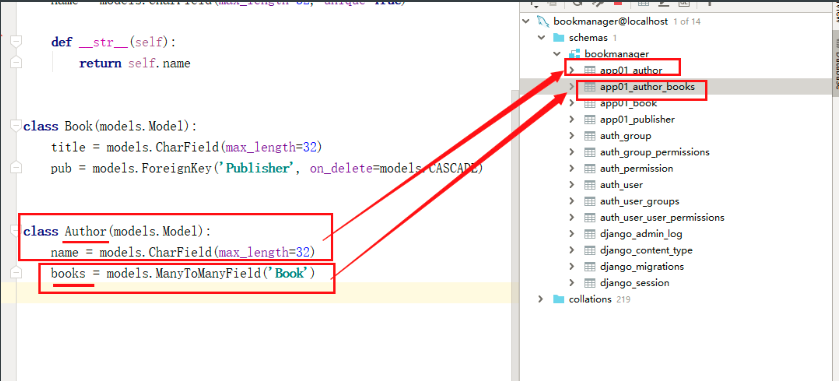
Task: Expand the app01_author table chevron
Action: point(572,70)
